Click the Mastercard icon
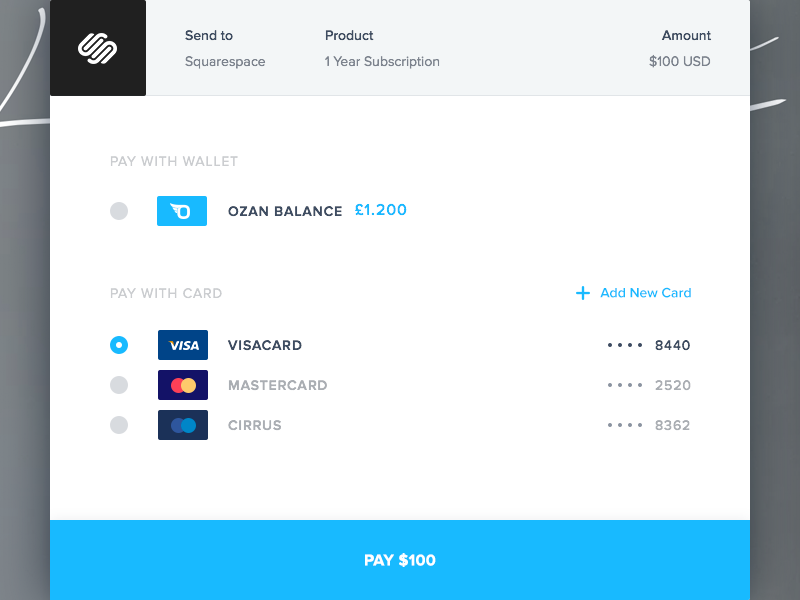 [x=182, y=385]
